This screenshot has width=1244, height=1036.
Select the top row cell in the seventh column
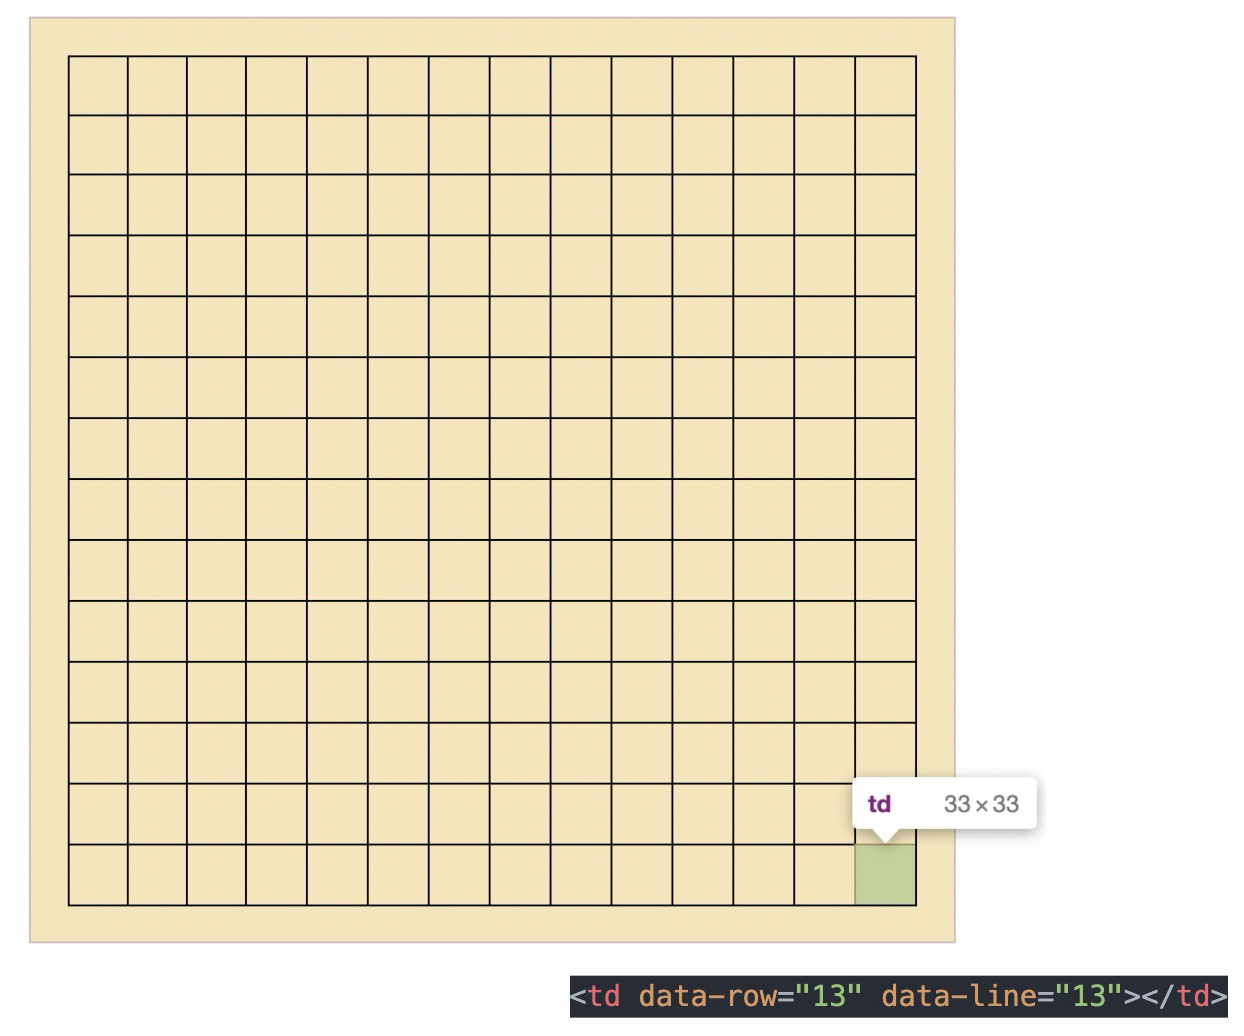tap(459, 86)
